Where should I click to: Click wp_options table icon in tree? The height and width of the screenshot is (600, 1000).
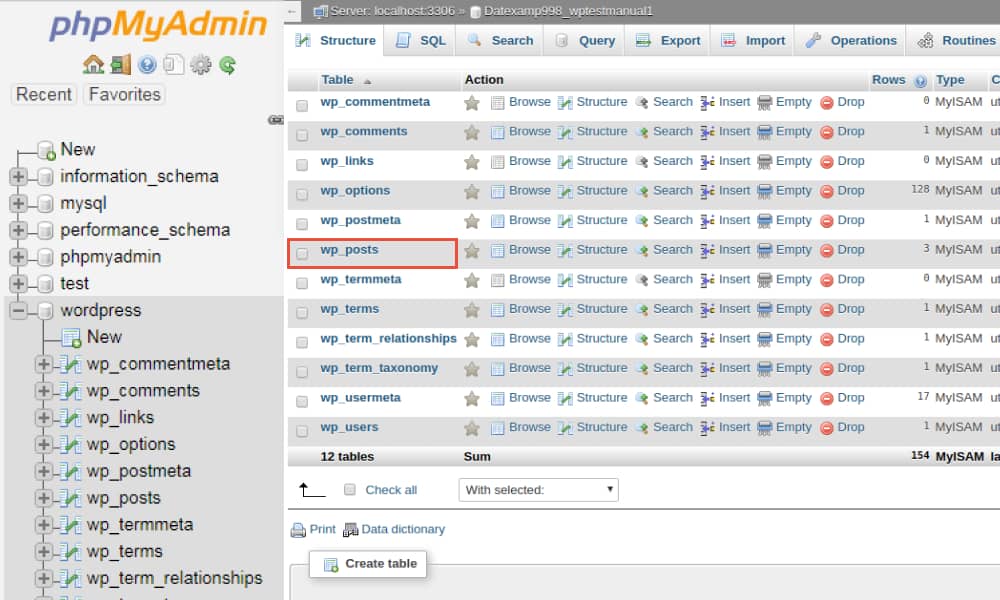(70, 444)
